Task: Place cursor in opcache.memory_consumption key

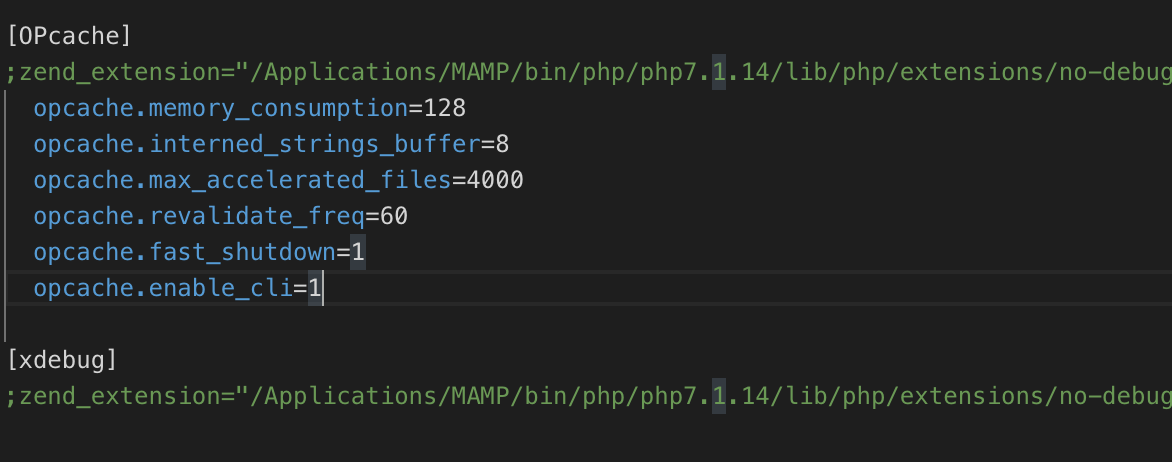Action: [220, 109]
